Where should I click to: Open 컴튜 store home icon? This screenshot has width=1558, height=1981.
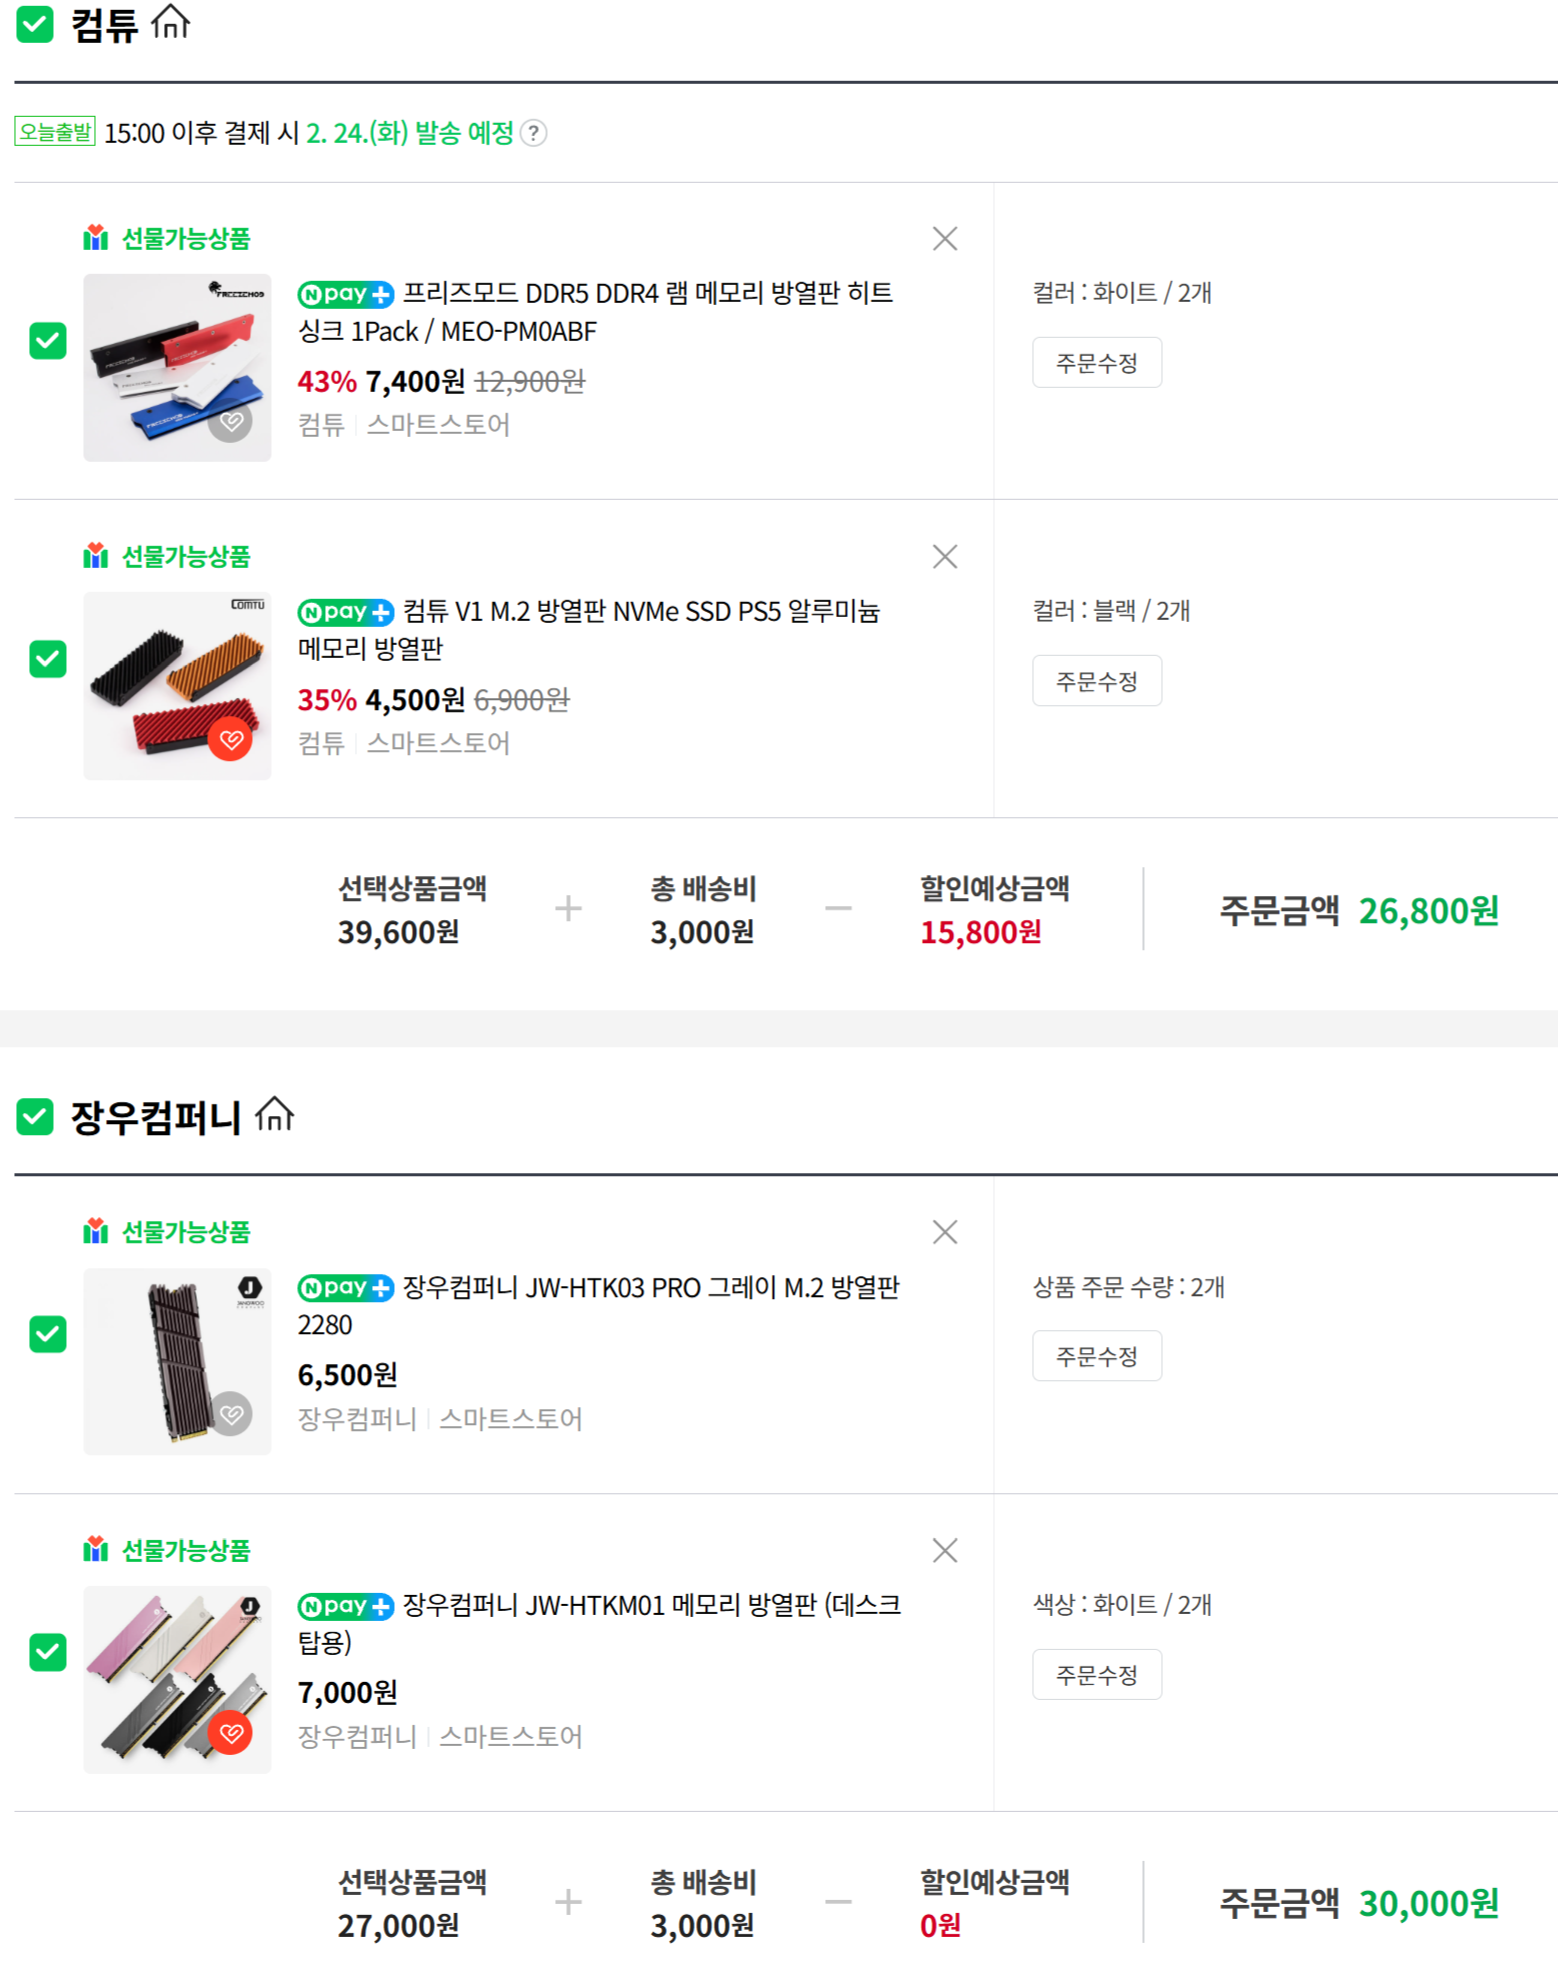[x=171, y=22]
